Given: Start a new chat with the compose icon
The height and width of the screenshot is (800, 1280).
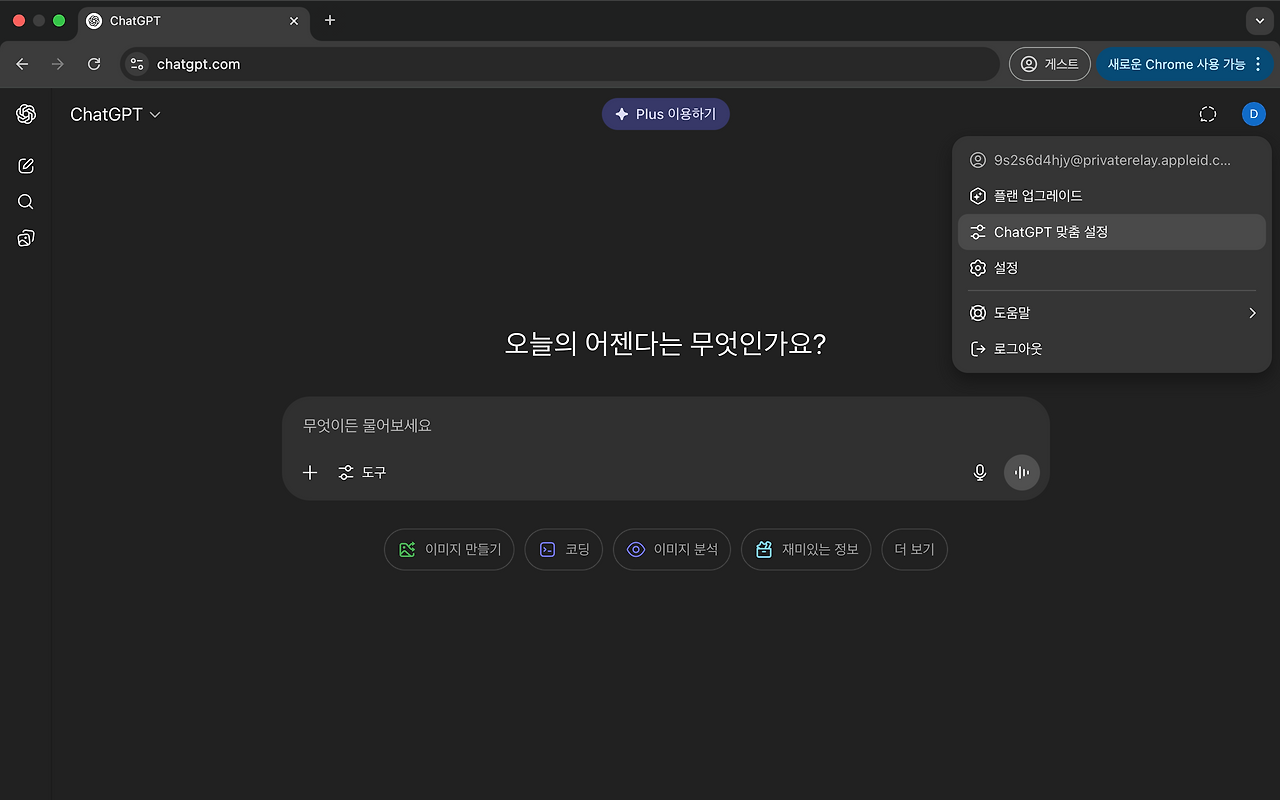Looking at the screenshot, I should tap(26, 166).
